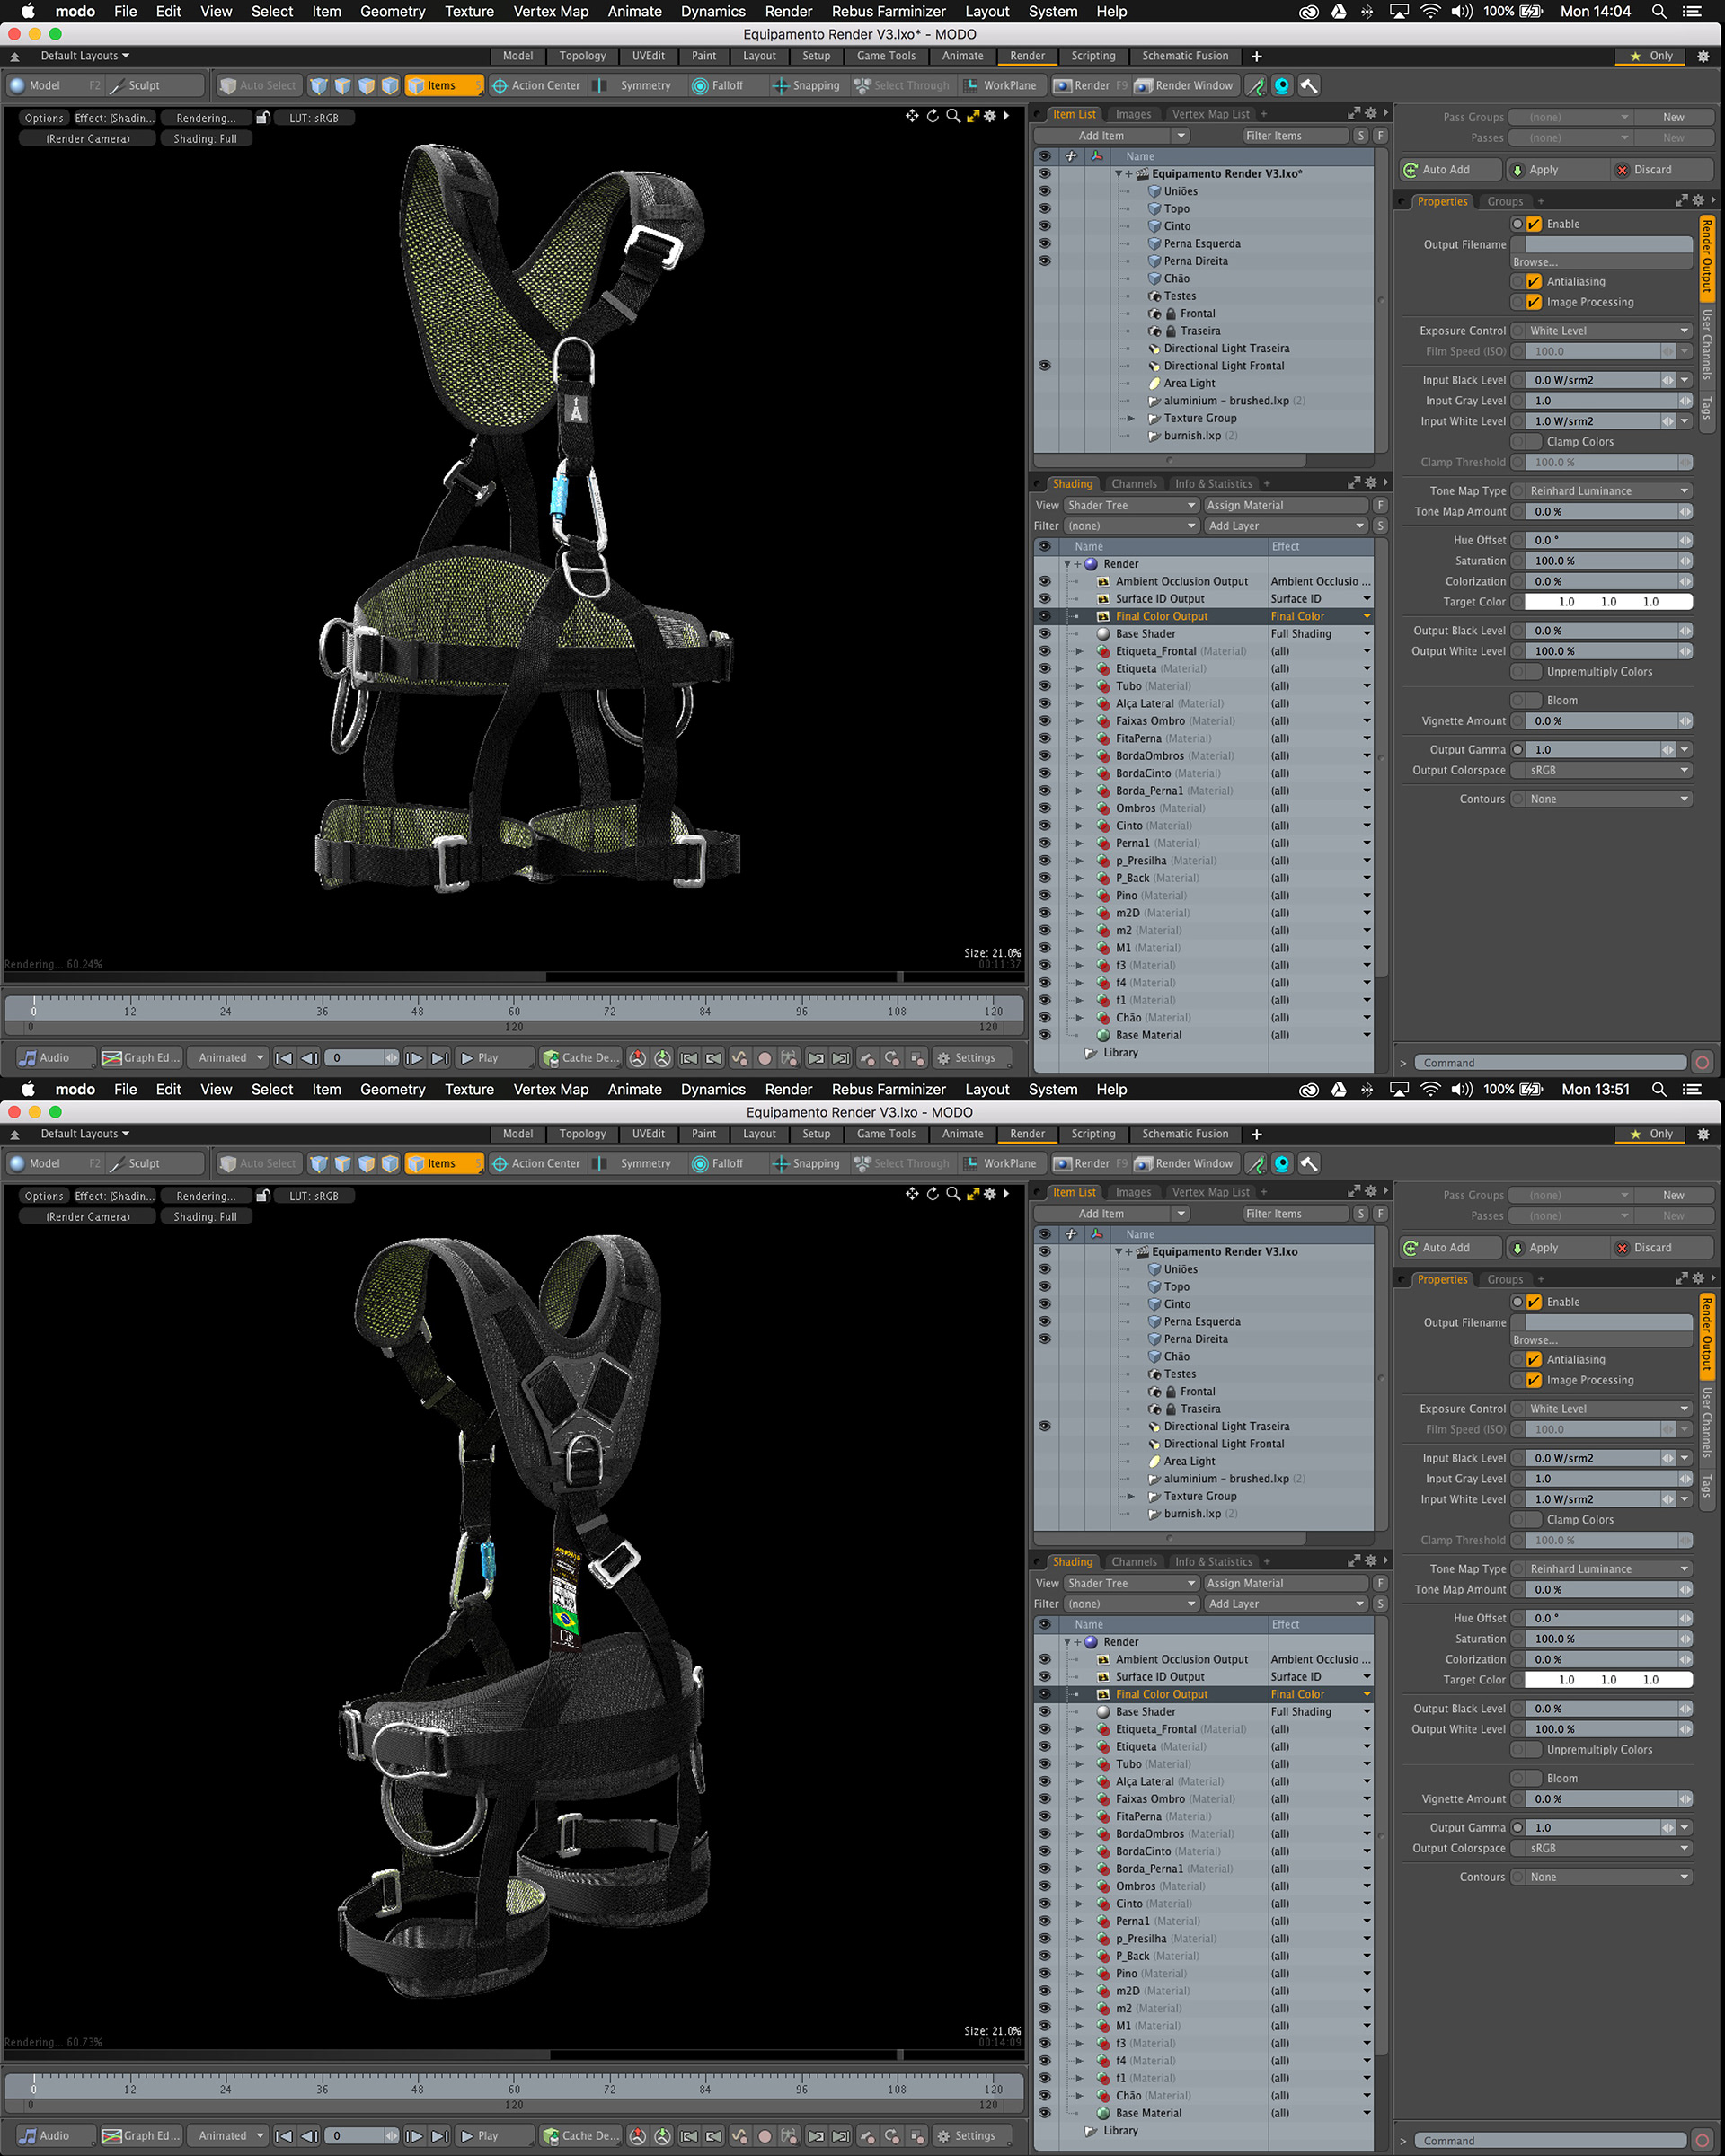1725x2156 pixels.
Task: Click the hammer tool icon in the upper window
Action: [x=1308, y=86]
